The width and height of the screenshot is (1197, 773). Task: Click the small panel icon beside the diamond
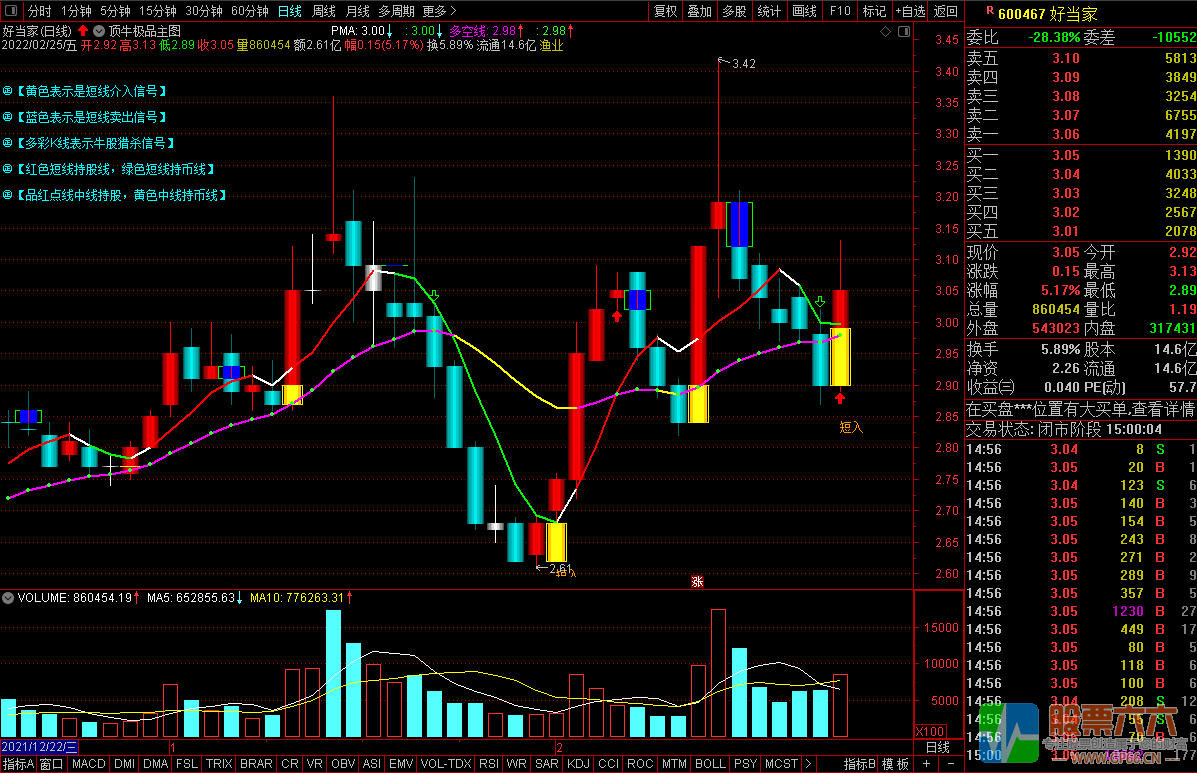pyautogui.click(x=901, y=33)
